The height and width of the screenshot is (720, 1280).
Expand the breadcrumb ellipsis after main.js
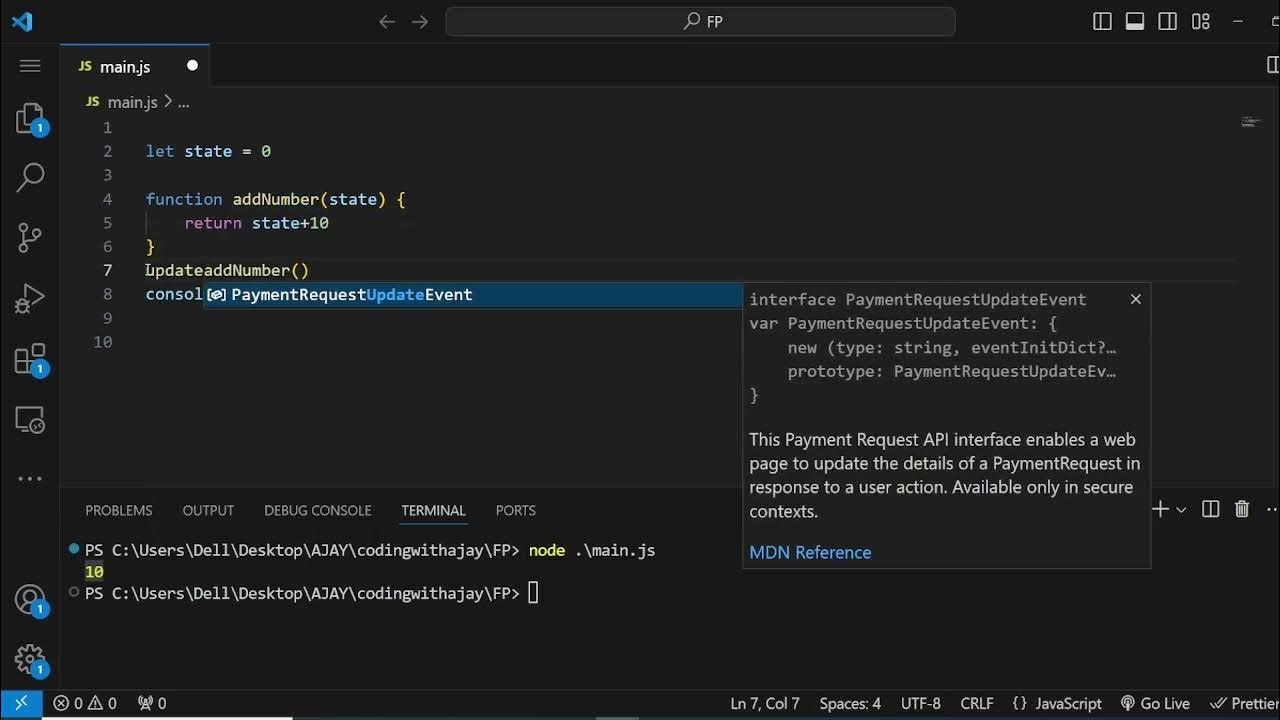point(183,102)
